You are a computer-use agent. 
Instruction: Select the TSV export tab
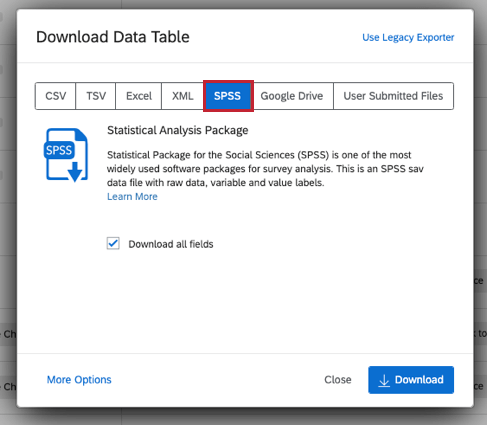point(96,96)
